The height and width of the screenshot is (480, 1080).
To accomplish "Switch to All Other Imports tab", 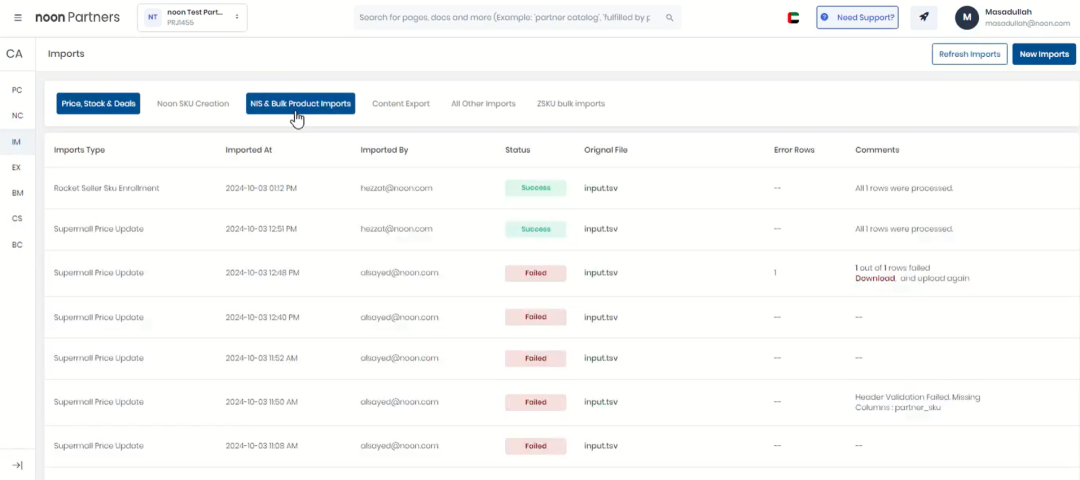I will tap(484, 104).
